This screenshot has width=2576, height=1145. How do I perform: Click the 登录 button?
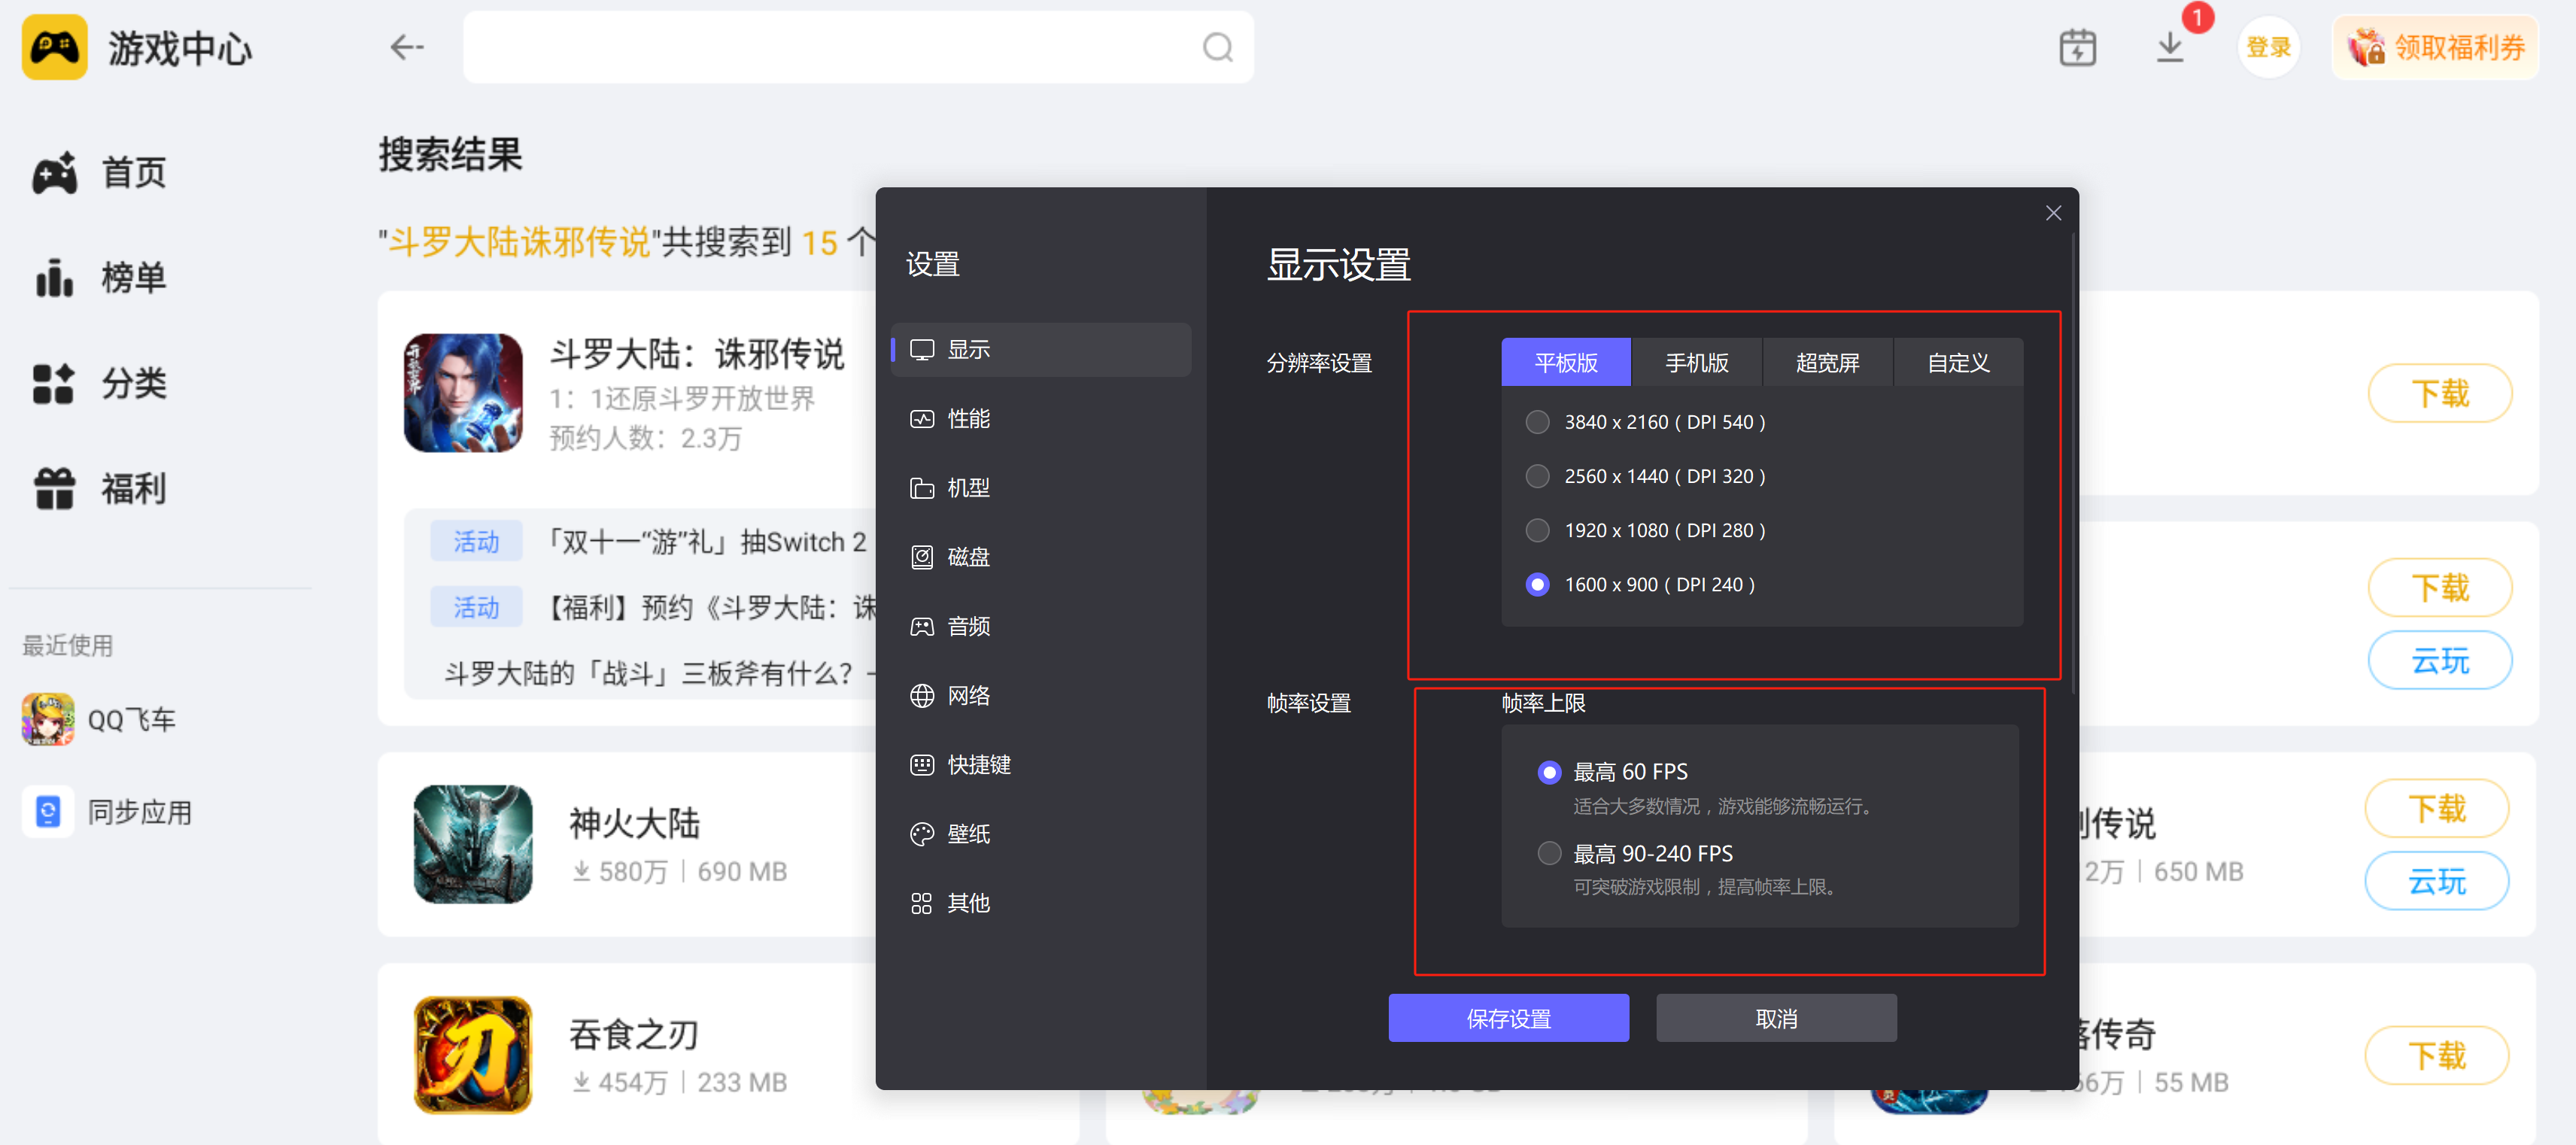(x=2268, y=46)
